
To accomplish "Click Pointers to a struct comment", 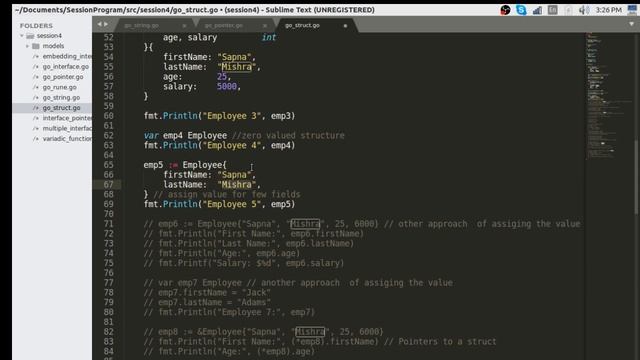I will pos(440,342).
